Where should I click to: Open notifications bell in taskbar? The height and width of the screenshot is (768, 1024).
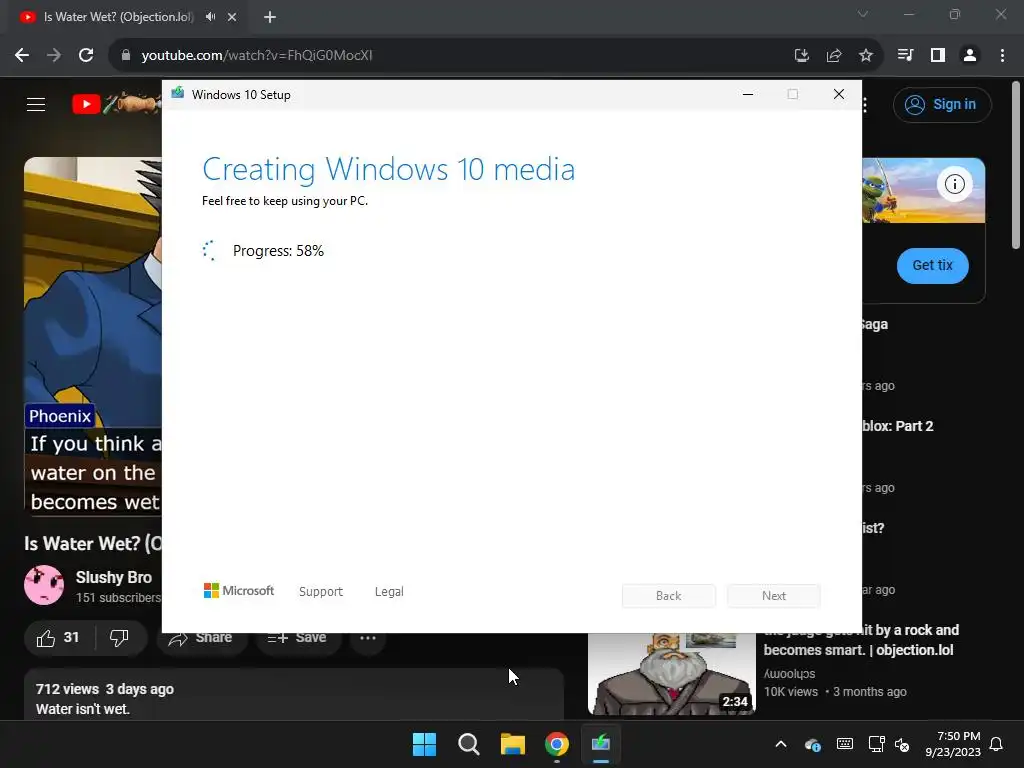(997, 744)
